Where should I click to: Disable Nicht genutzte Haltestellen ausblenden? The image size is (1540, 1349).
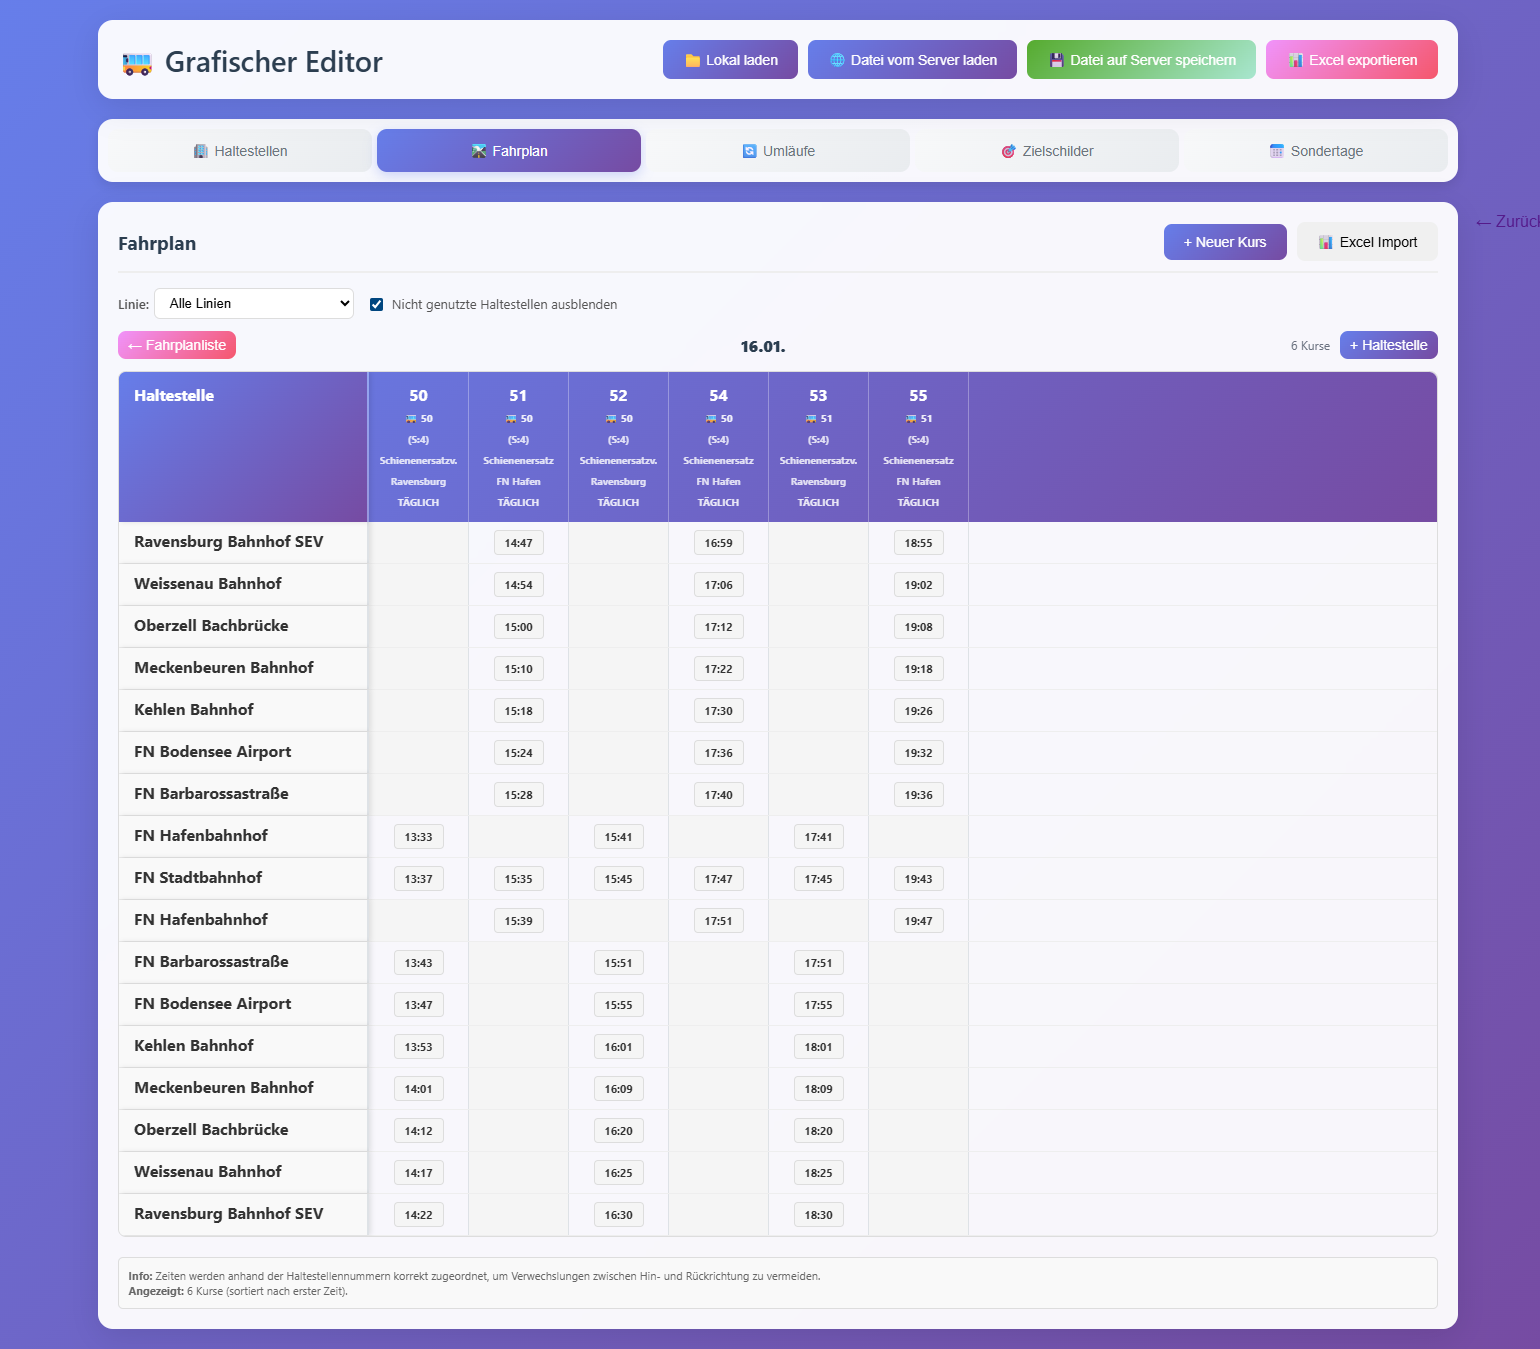pos(376,304)
